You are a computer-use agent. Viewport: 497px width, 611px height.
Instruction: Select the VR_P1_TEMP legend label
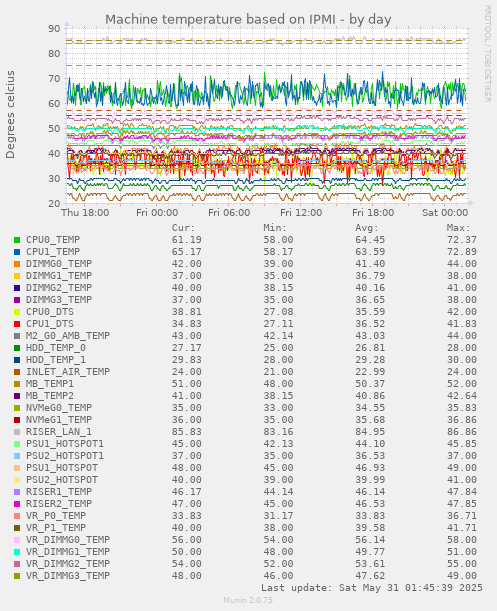click(56, 528)
